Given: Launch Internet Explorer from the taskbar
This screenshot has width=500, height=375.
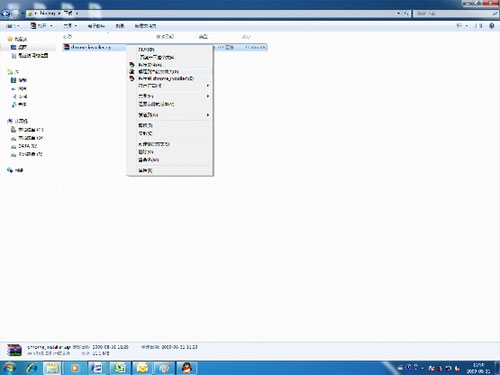Looking at the screenshot, I should [32, 368].
